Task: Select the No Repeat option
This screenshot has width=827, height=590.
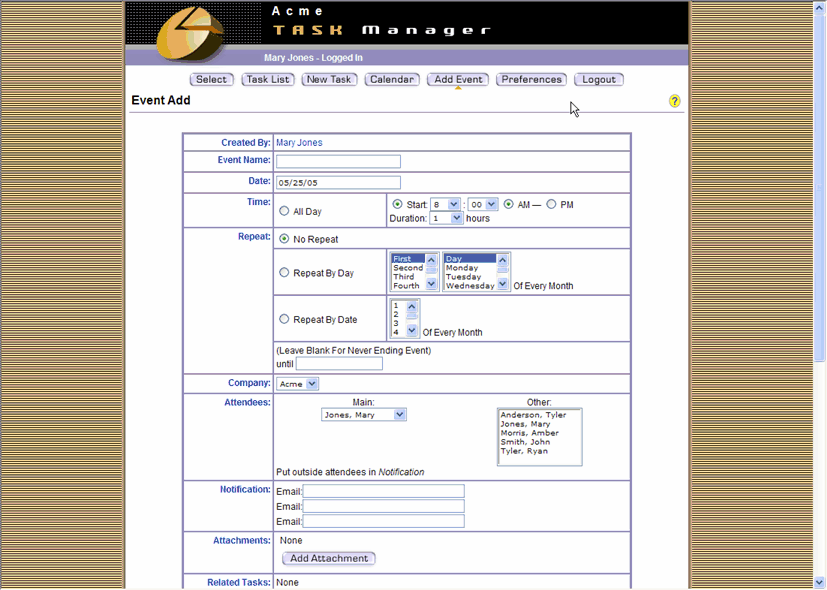Action: [284, 239]
